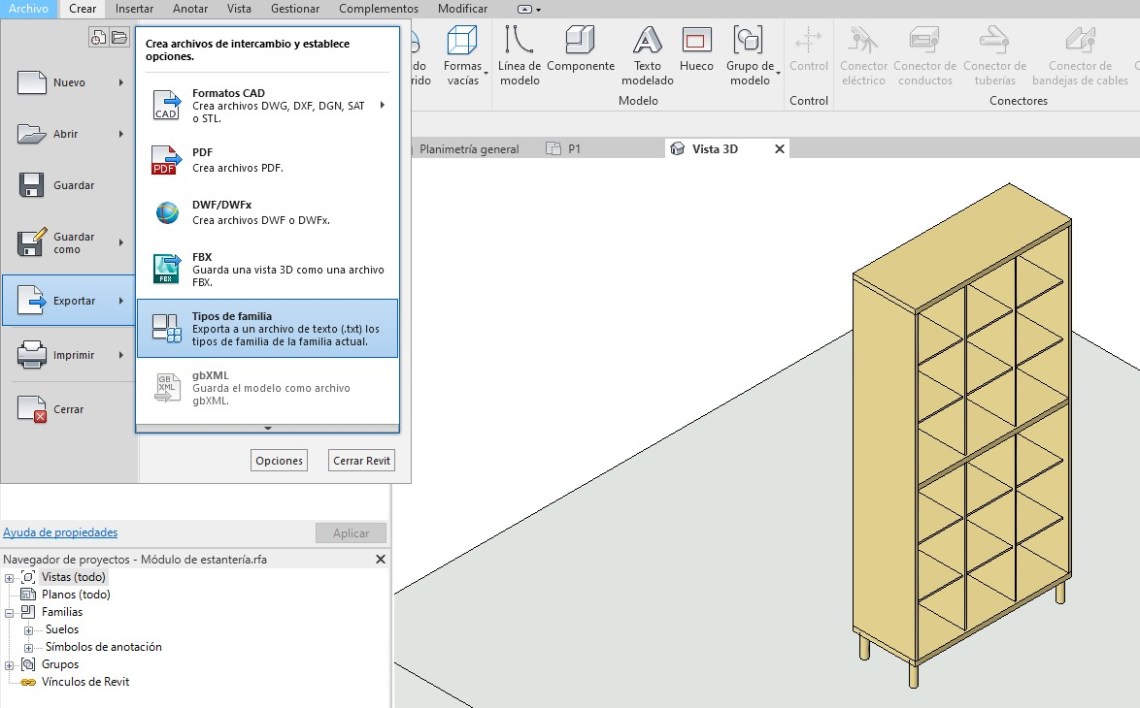Open Ayuda de propiedades link
This screenshot has width=1140, height=708.
(x=60, y=533)
